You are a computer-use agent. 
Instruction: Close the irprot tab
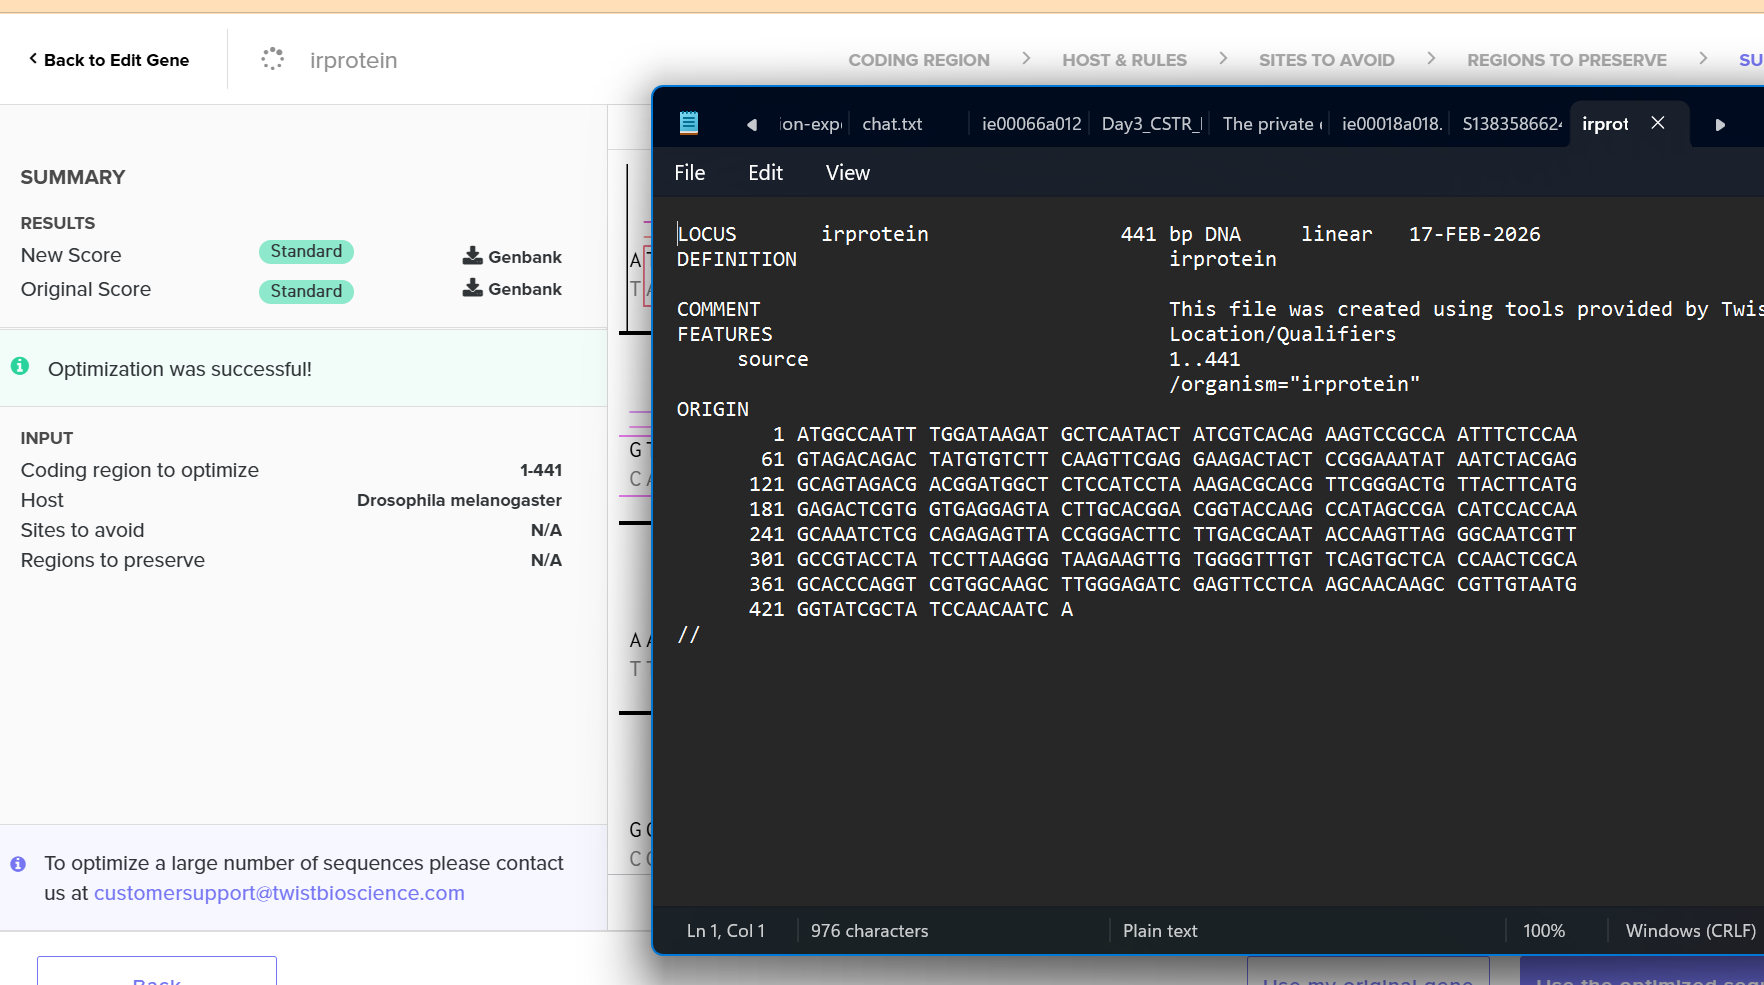[1658, 123]
